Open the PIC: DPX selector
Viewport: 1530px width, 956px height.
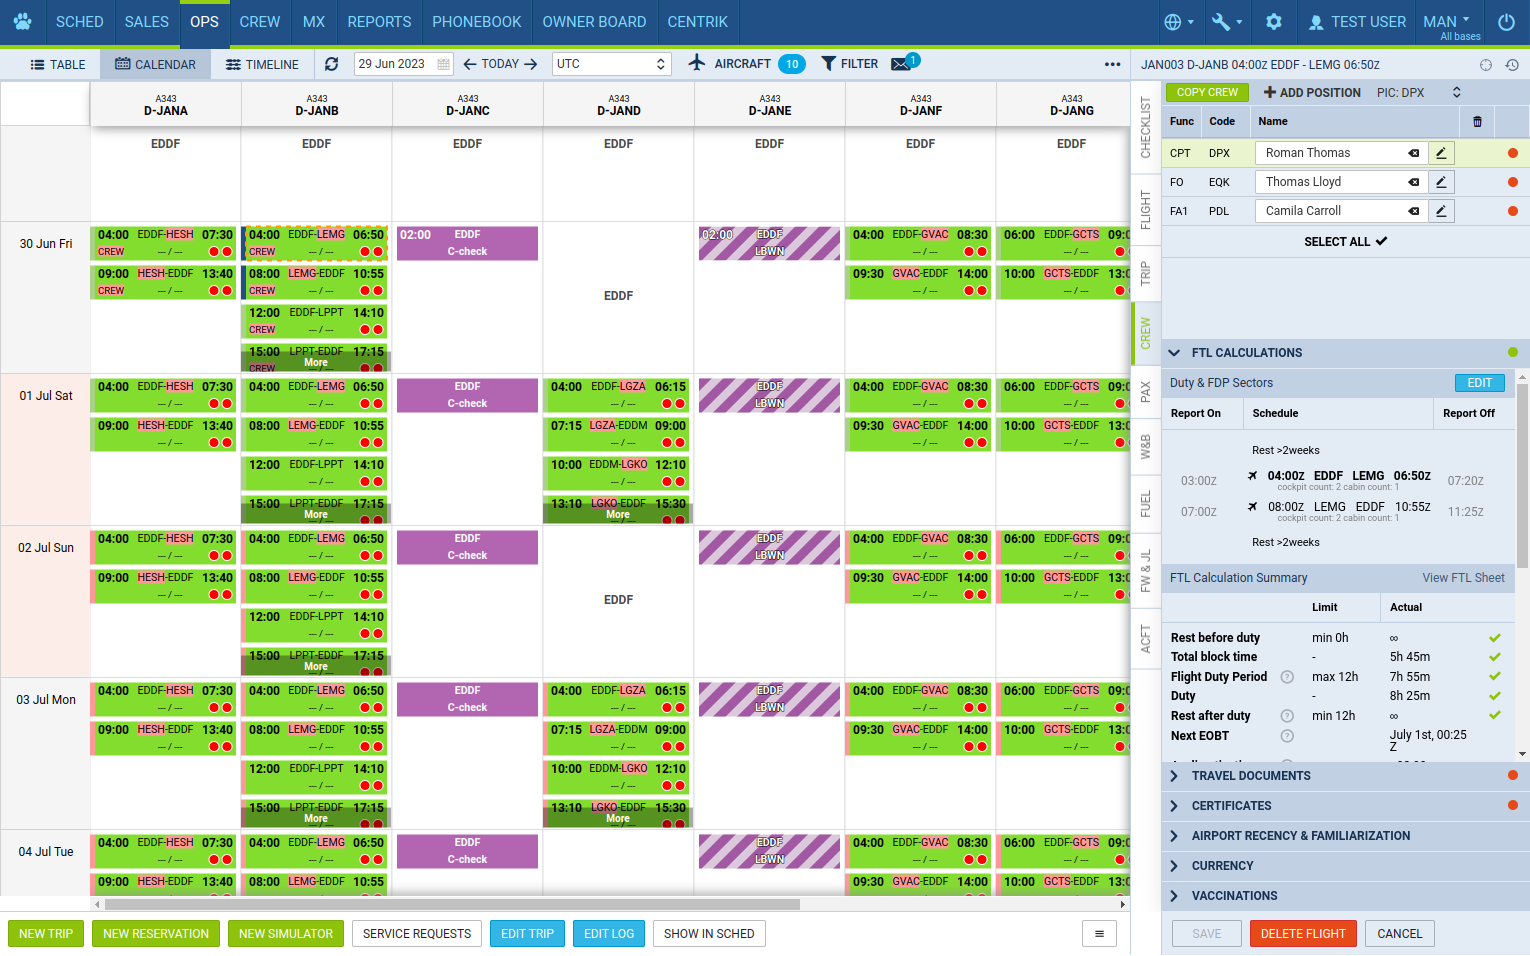pos(1419,92)
